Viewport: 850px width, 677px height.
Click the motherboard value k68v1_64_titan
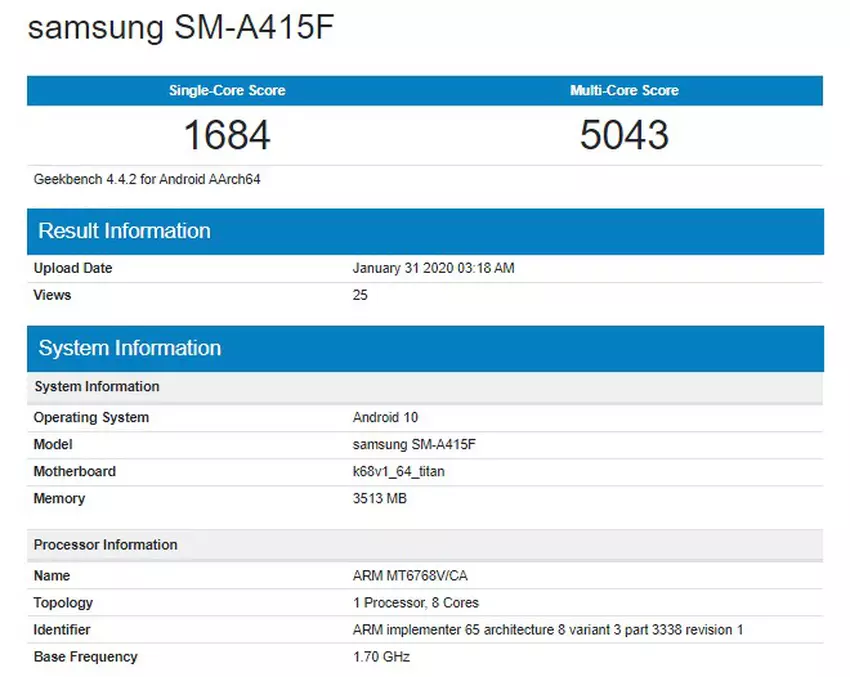click(399, 471)
